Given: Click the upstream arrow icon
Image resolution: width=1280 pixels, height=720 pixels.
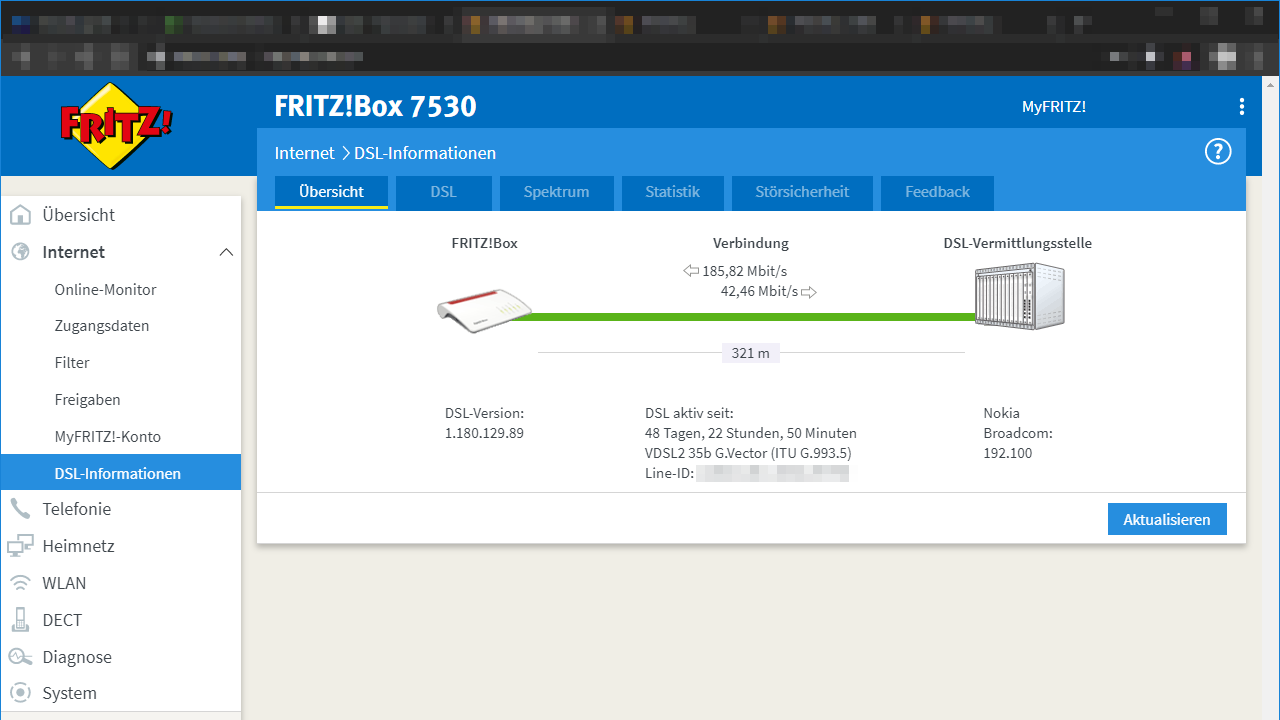Looking at the screenshot, I should coord(809,292).
